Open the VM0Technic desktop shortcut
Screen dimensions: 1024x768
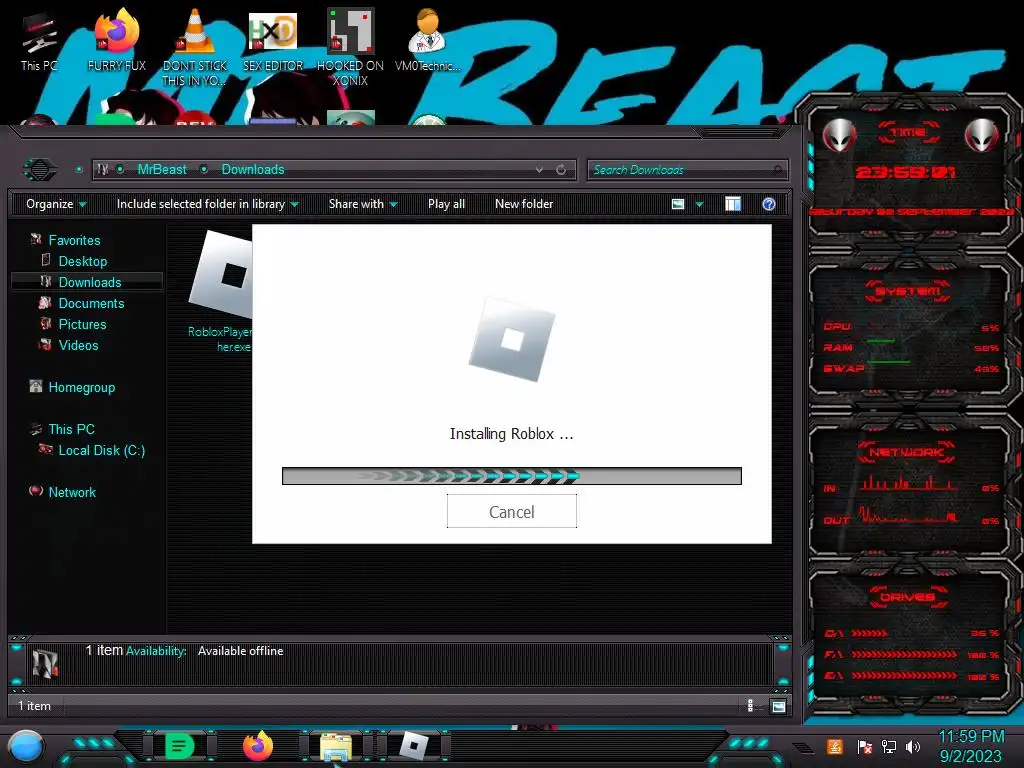428,40
